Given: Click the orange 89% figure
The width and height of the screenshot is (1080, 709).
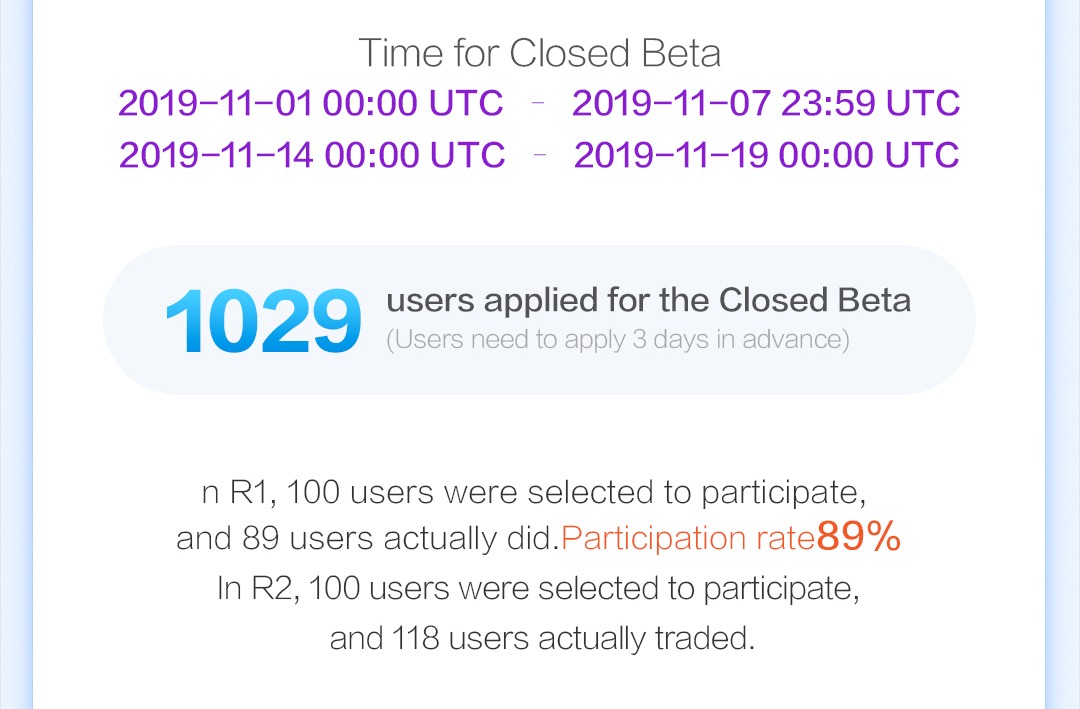Looking at the screenshot, I should coord(858,537).
